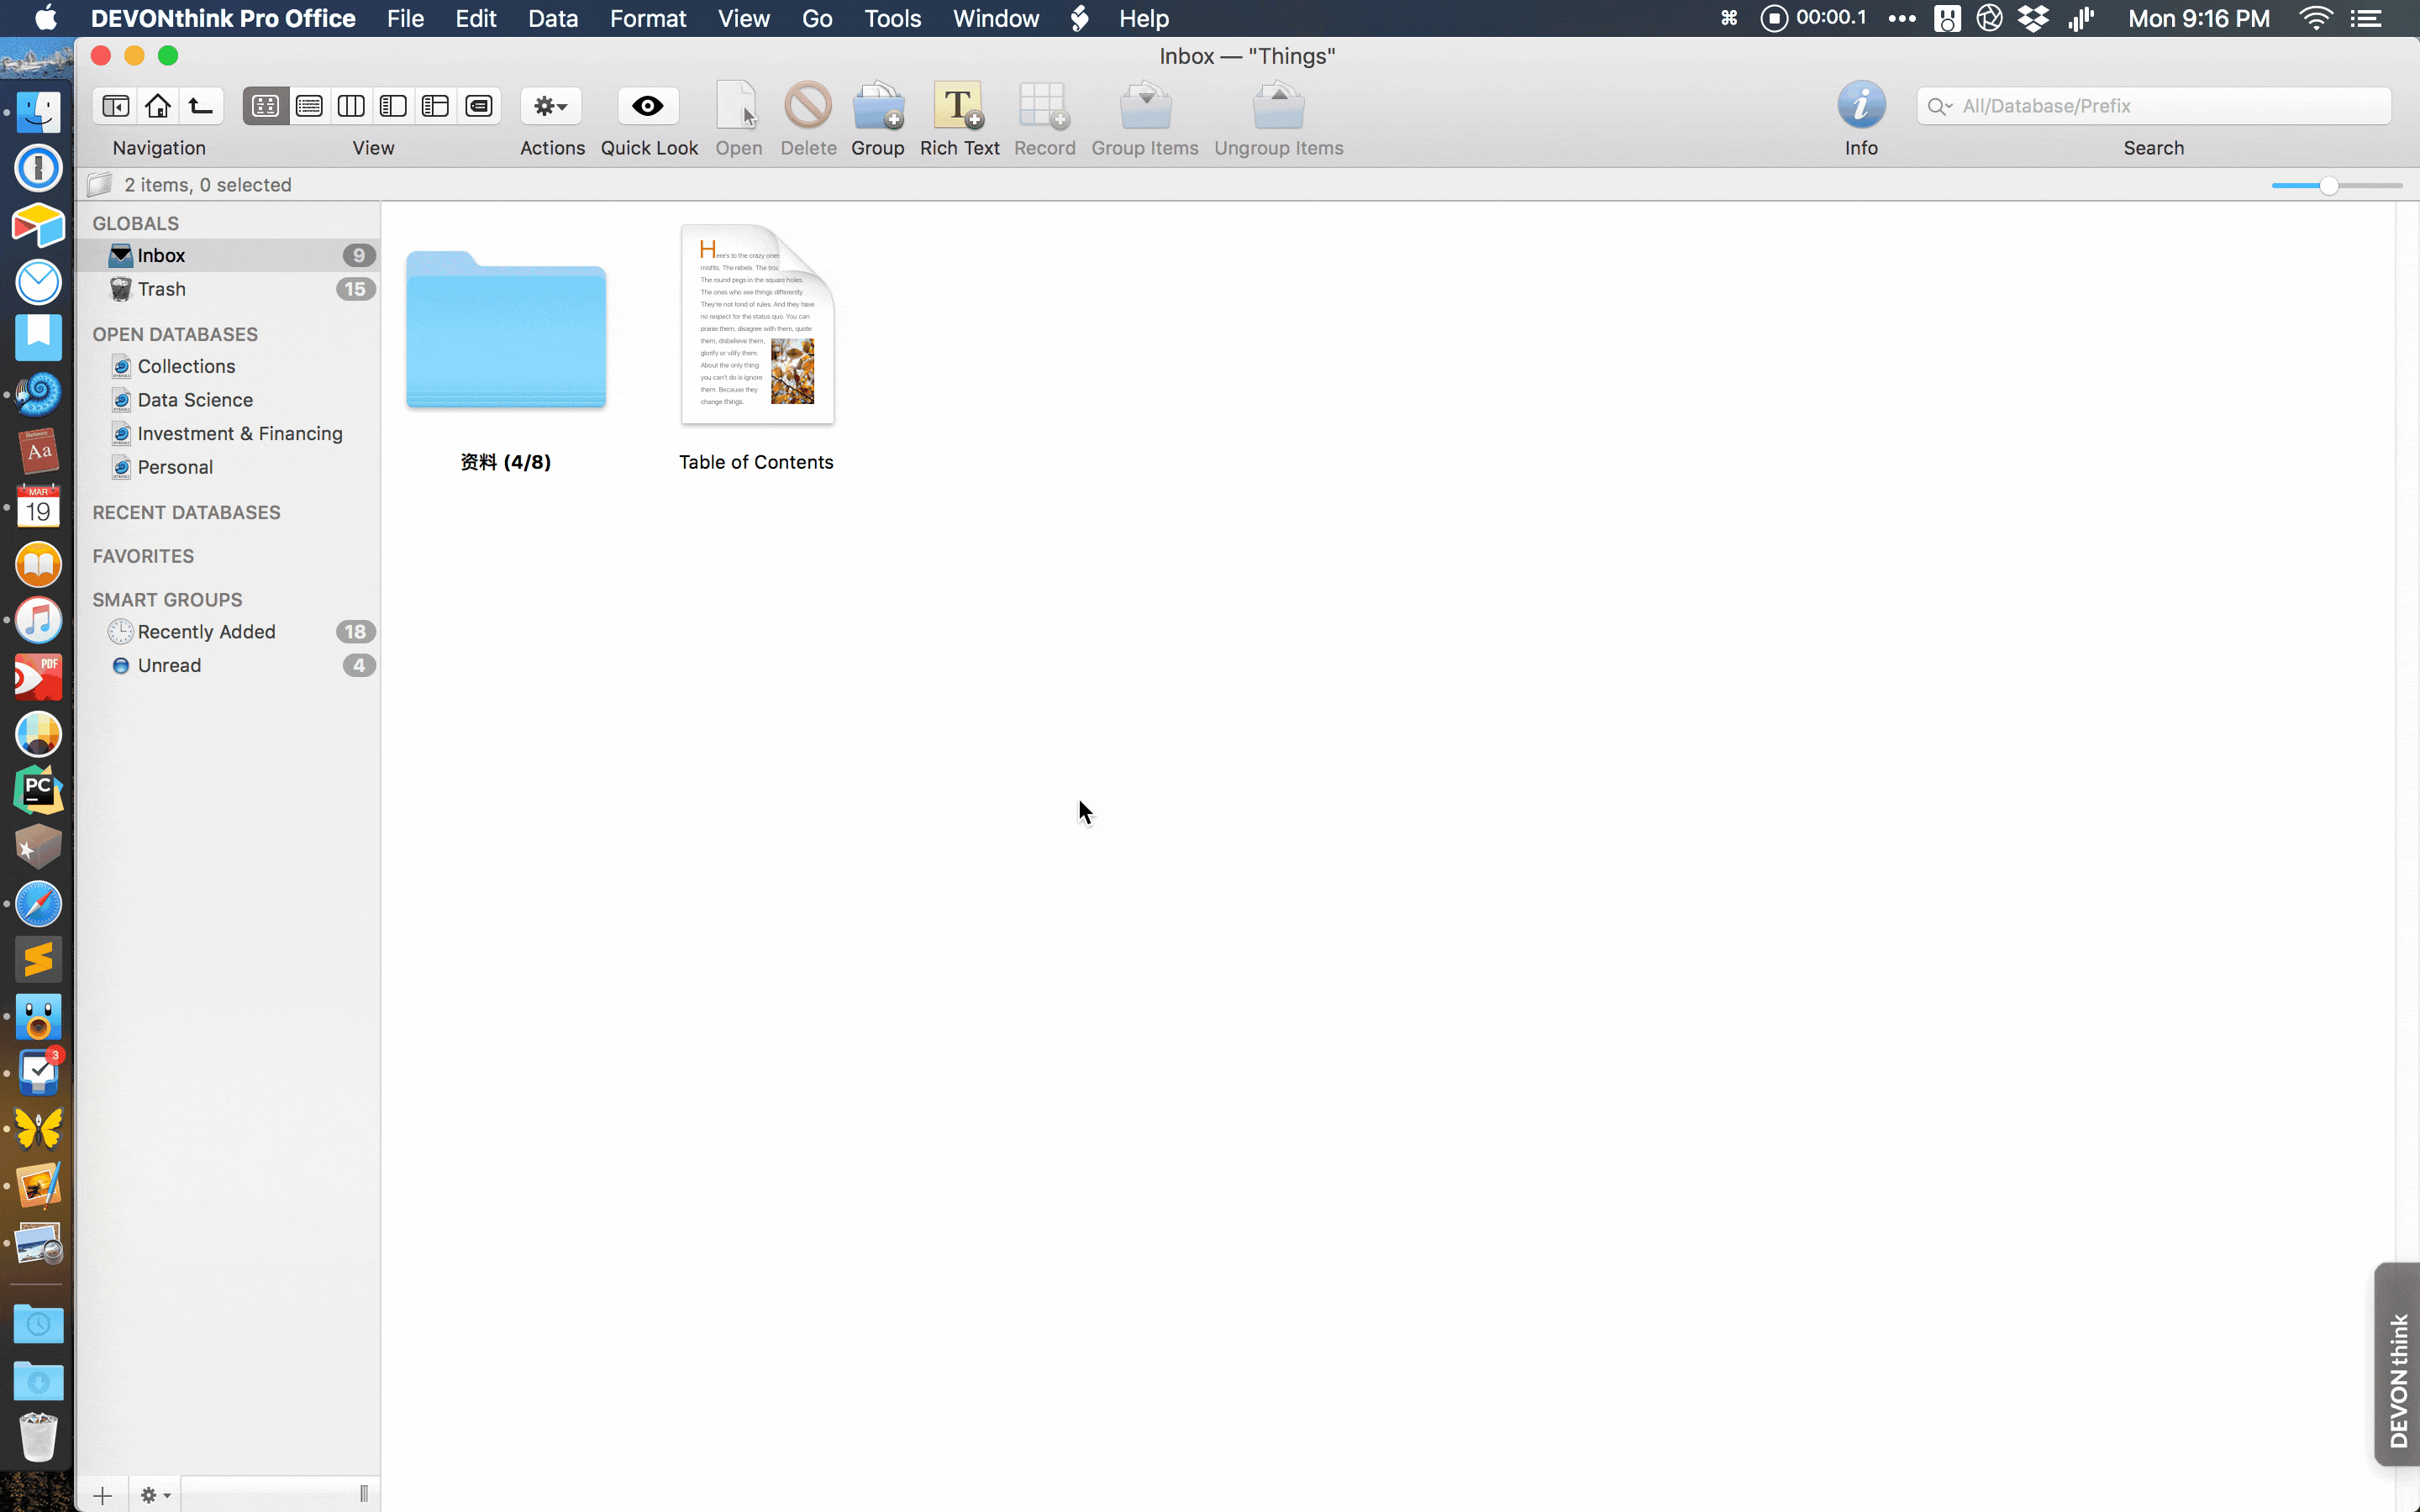This screenshot has width=2420, height=1512.
Task: Click the Rich Text toolbar icon
Action: [958, 106]
